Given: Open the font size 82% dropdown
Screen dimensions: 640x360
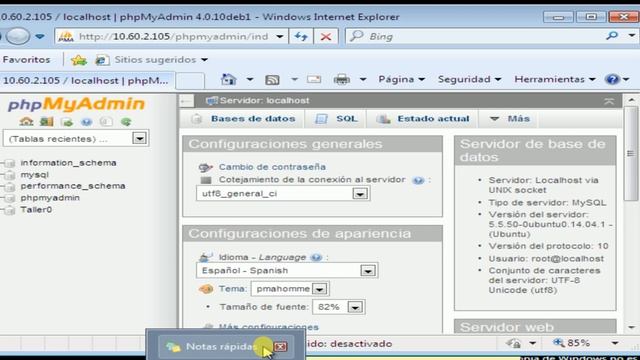Looking at the screenshot, I should [x=355, y=307].
